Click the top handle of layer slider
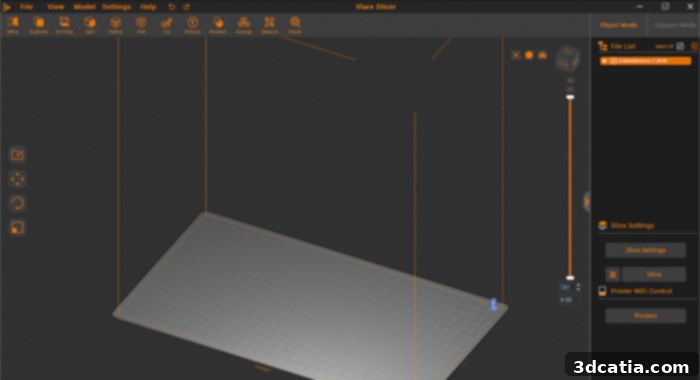Screen dimensions: 700x380 [x=570, y=97]
